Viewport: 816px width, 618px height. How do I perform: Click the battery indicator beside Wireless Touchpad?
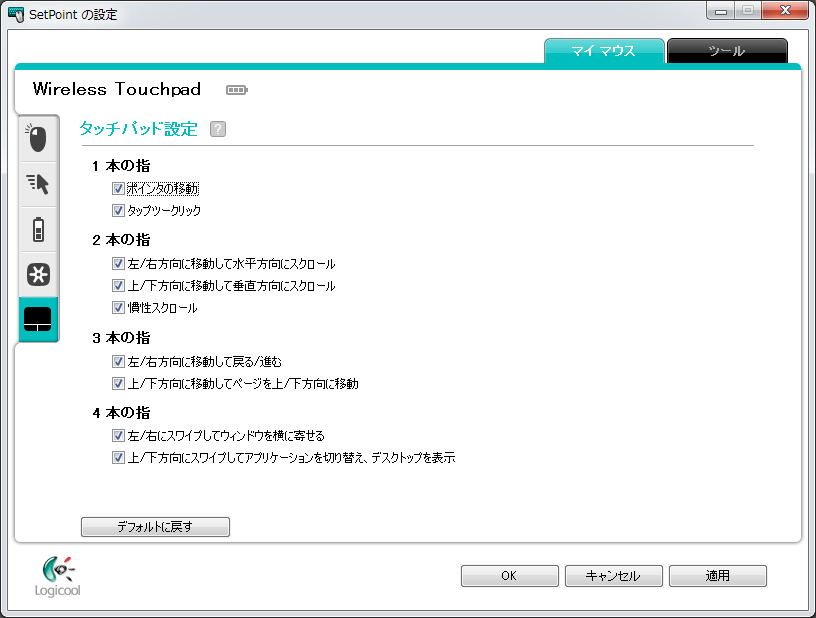click(x=236, y=90)
